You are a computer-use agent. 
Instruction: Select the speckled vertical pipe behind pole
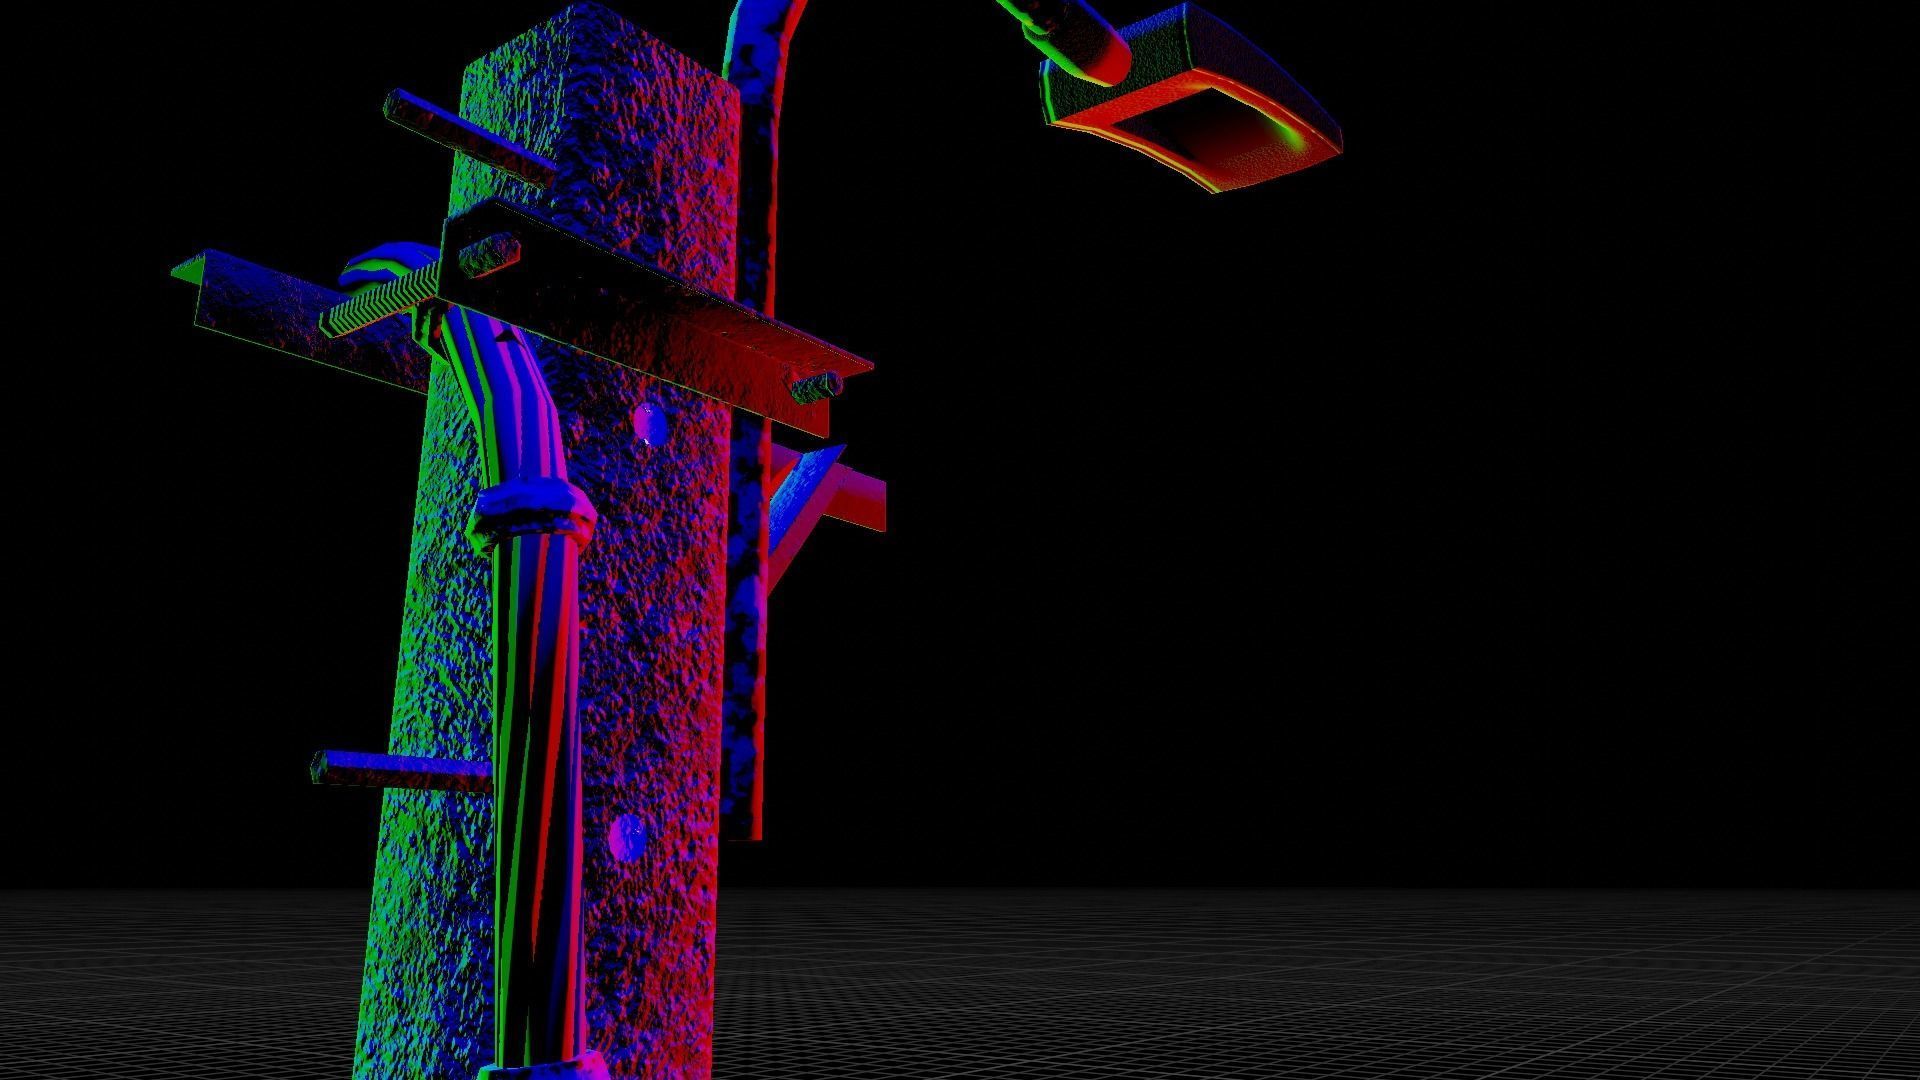pyautogui.click(x=743, y=650)
